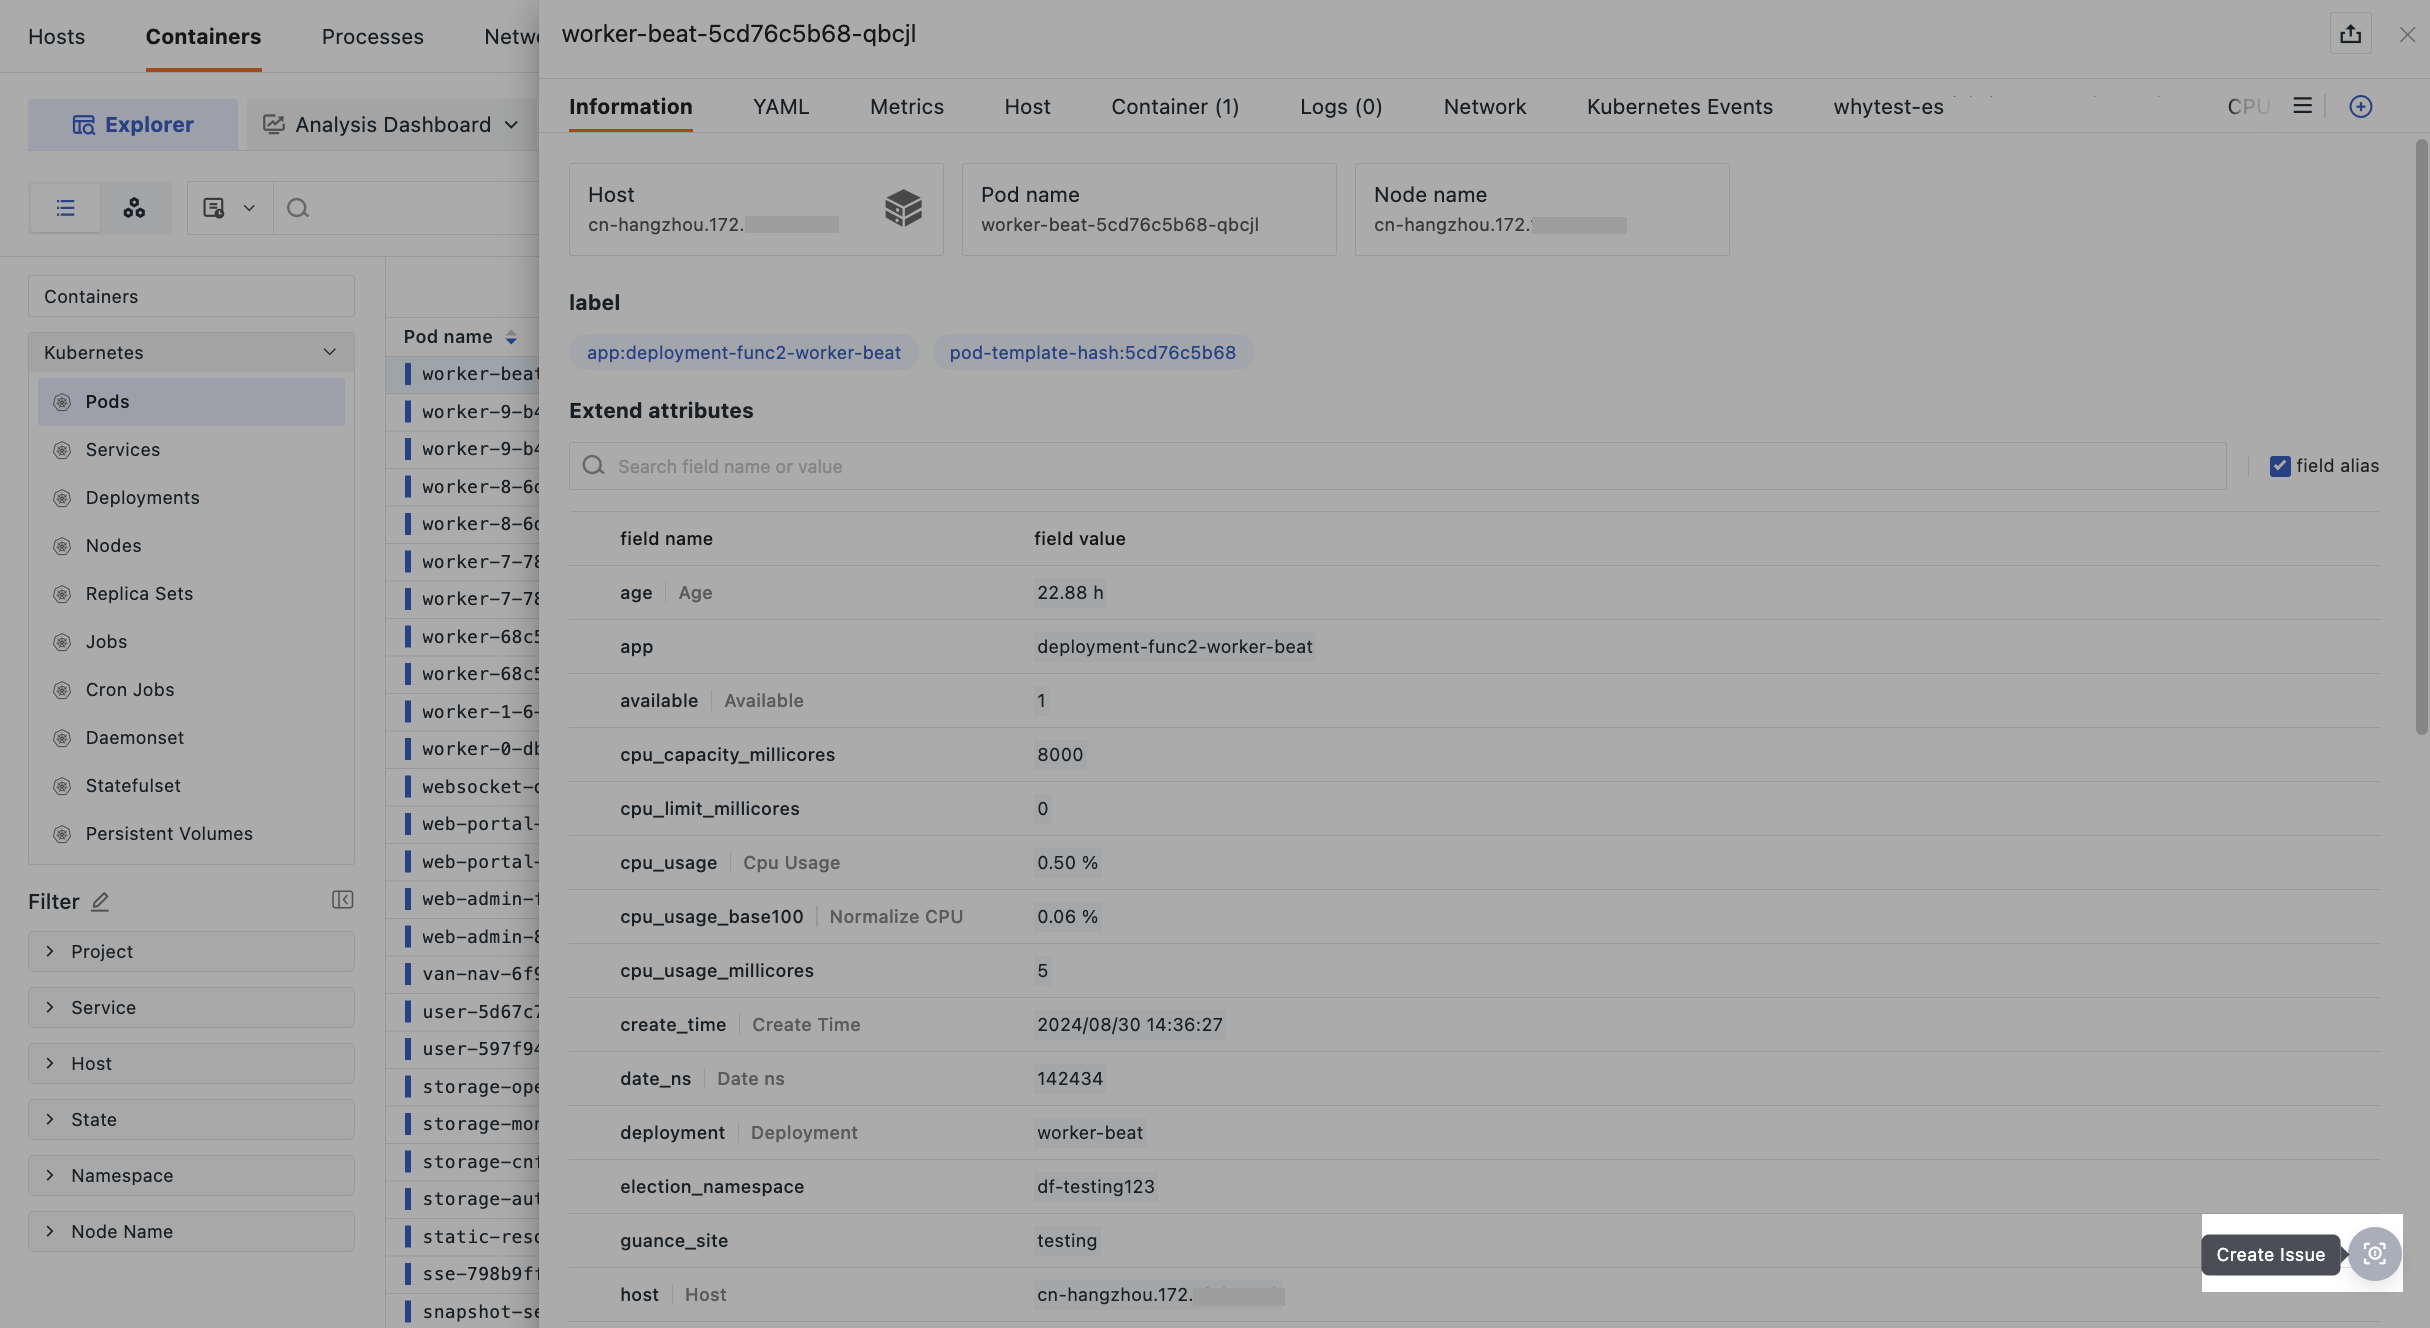Click the add tab plus-circle icon
Image resolution: width=2430 pixels, height=1328 pixels.
[2360, 107]
